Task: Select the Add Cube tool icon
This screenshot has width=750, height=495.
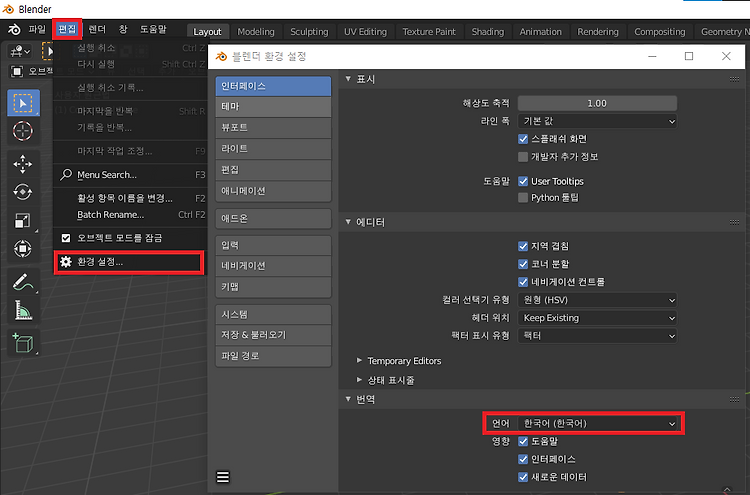Action: 23,343
